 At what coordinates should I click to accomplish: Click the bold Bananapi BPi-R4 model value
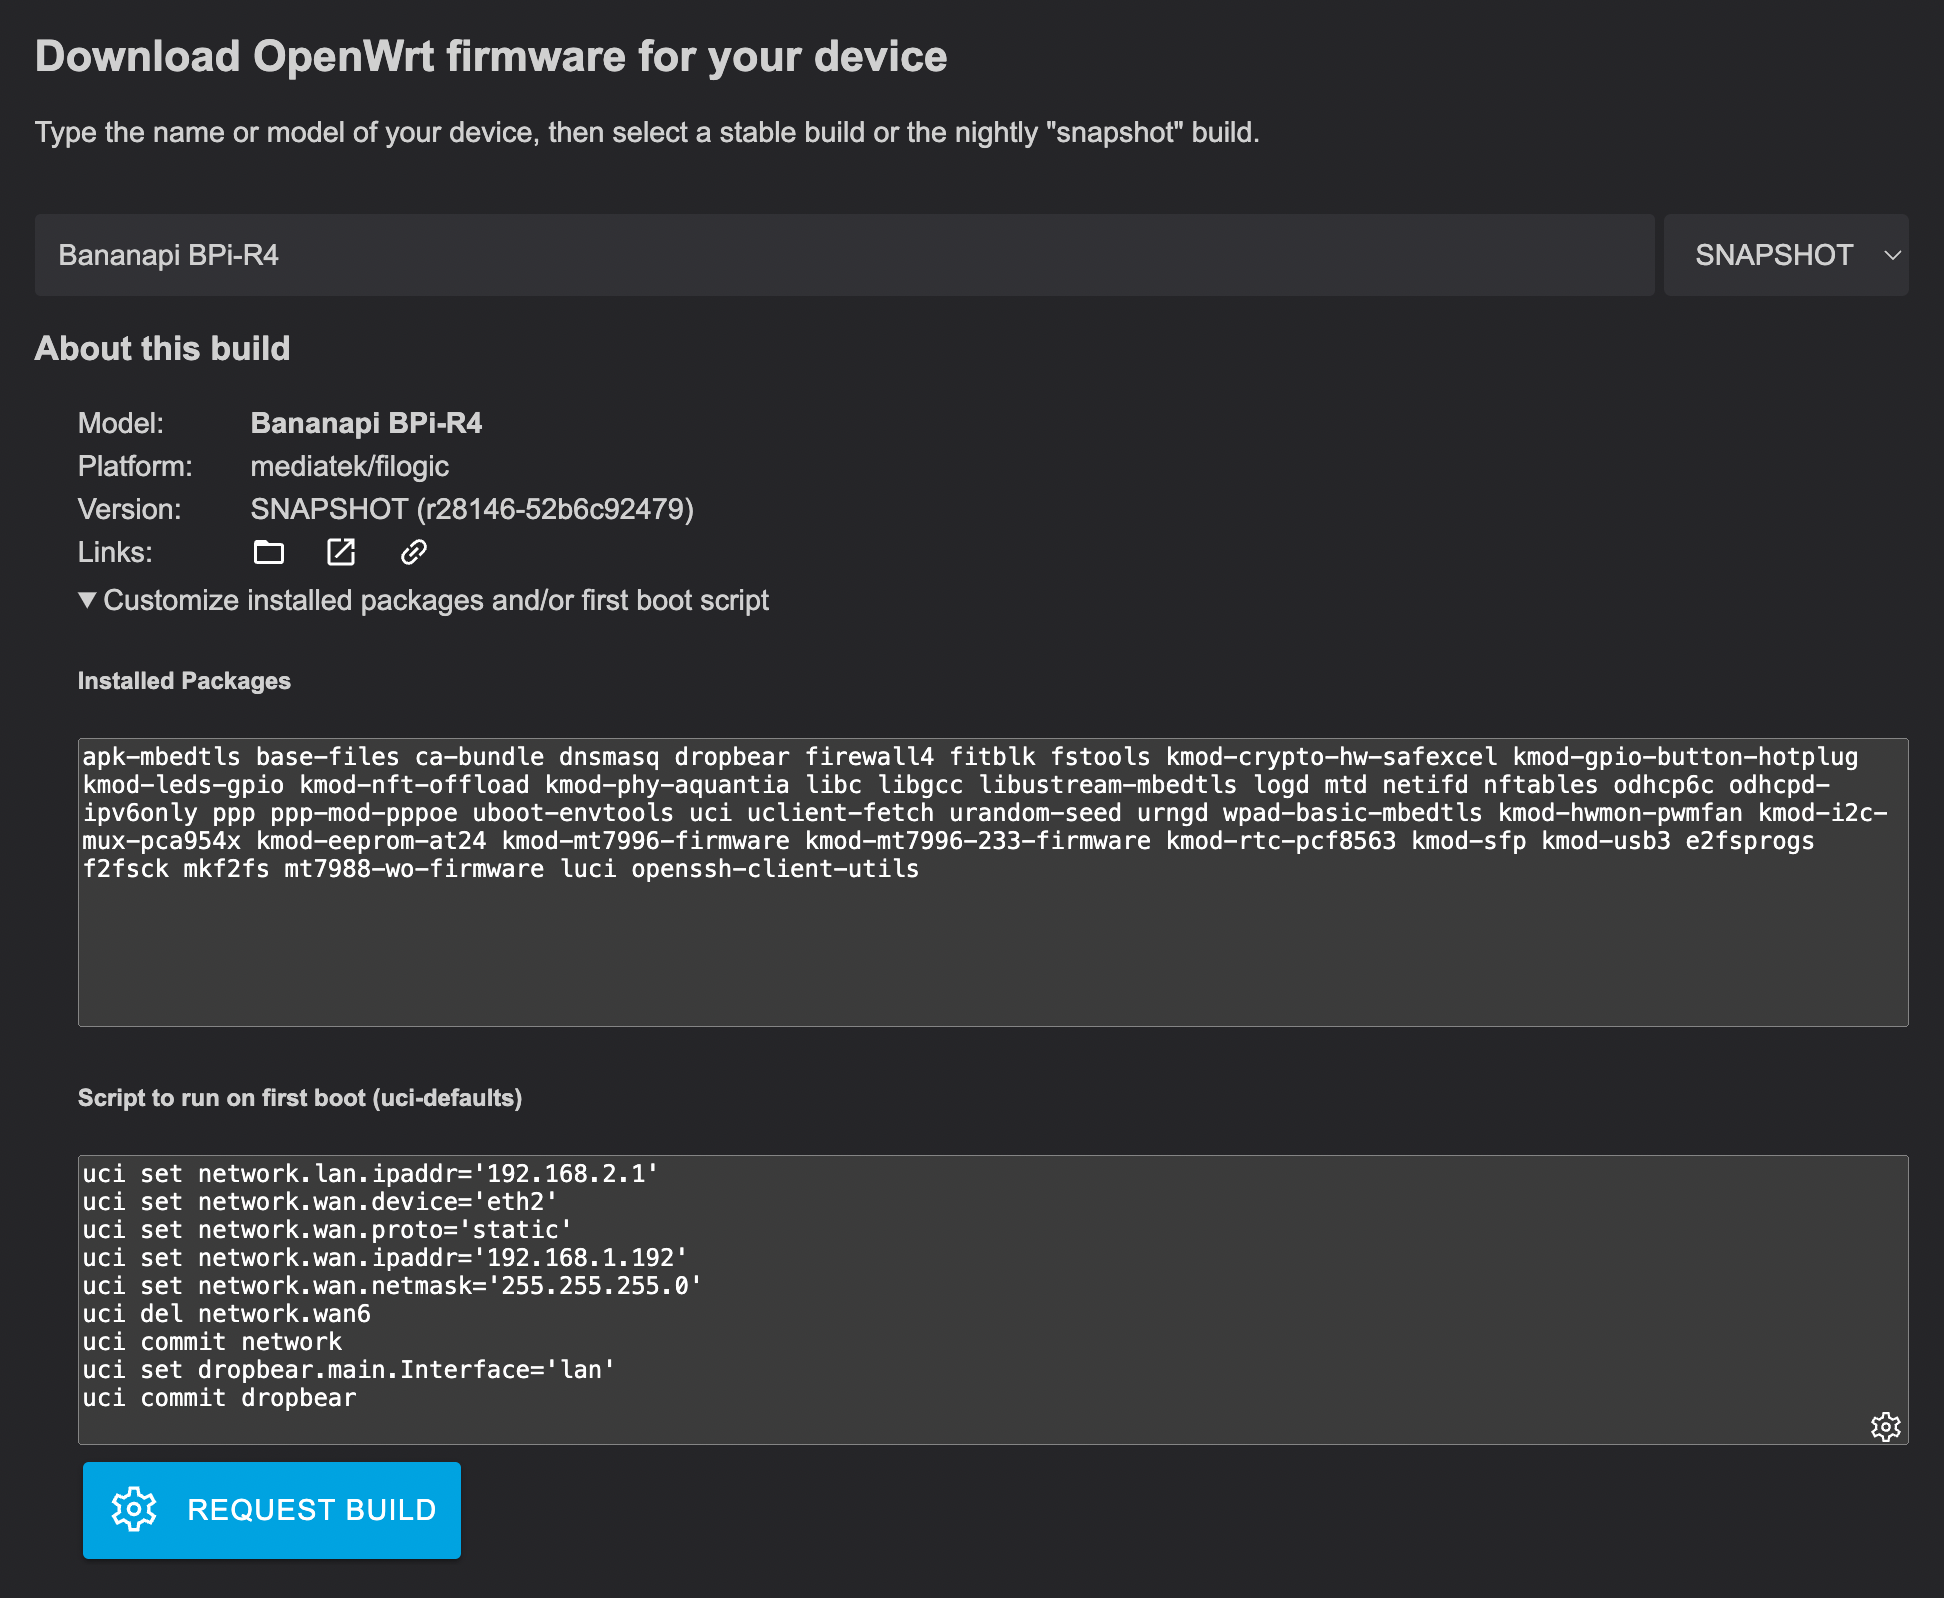pyautogui.click(x=366, y=423)
